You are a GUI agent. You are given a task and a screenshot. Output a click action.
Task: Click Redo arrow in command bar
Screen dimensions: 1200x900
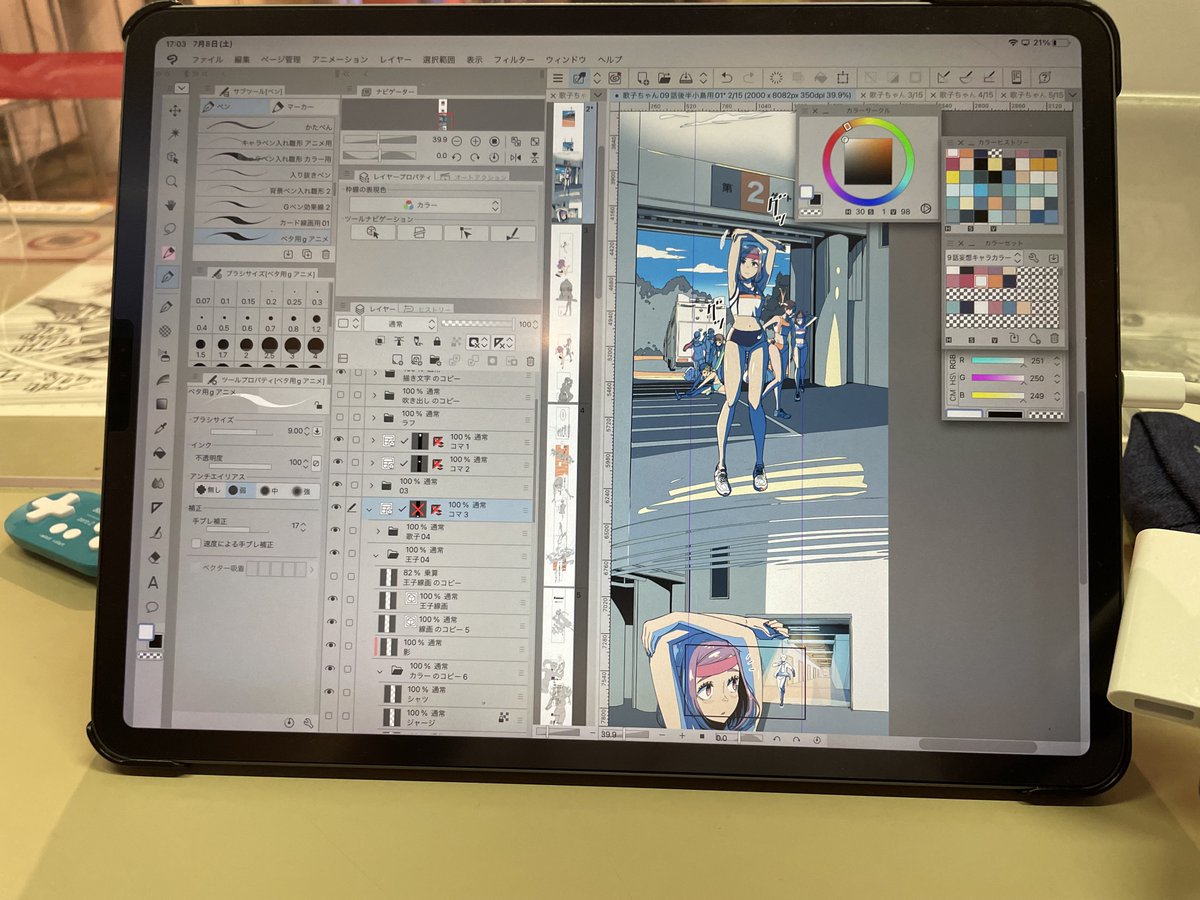pos(749,76)
